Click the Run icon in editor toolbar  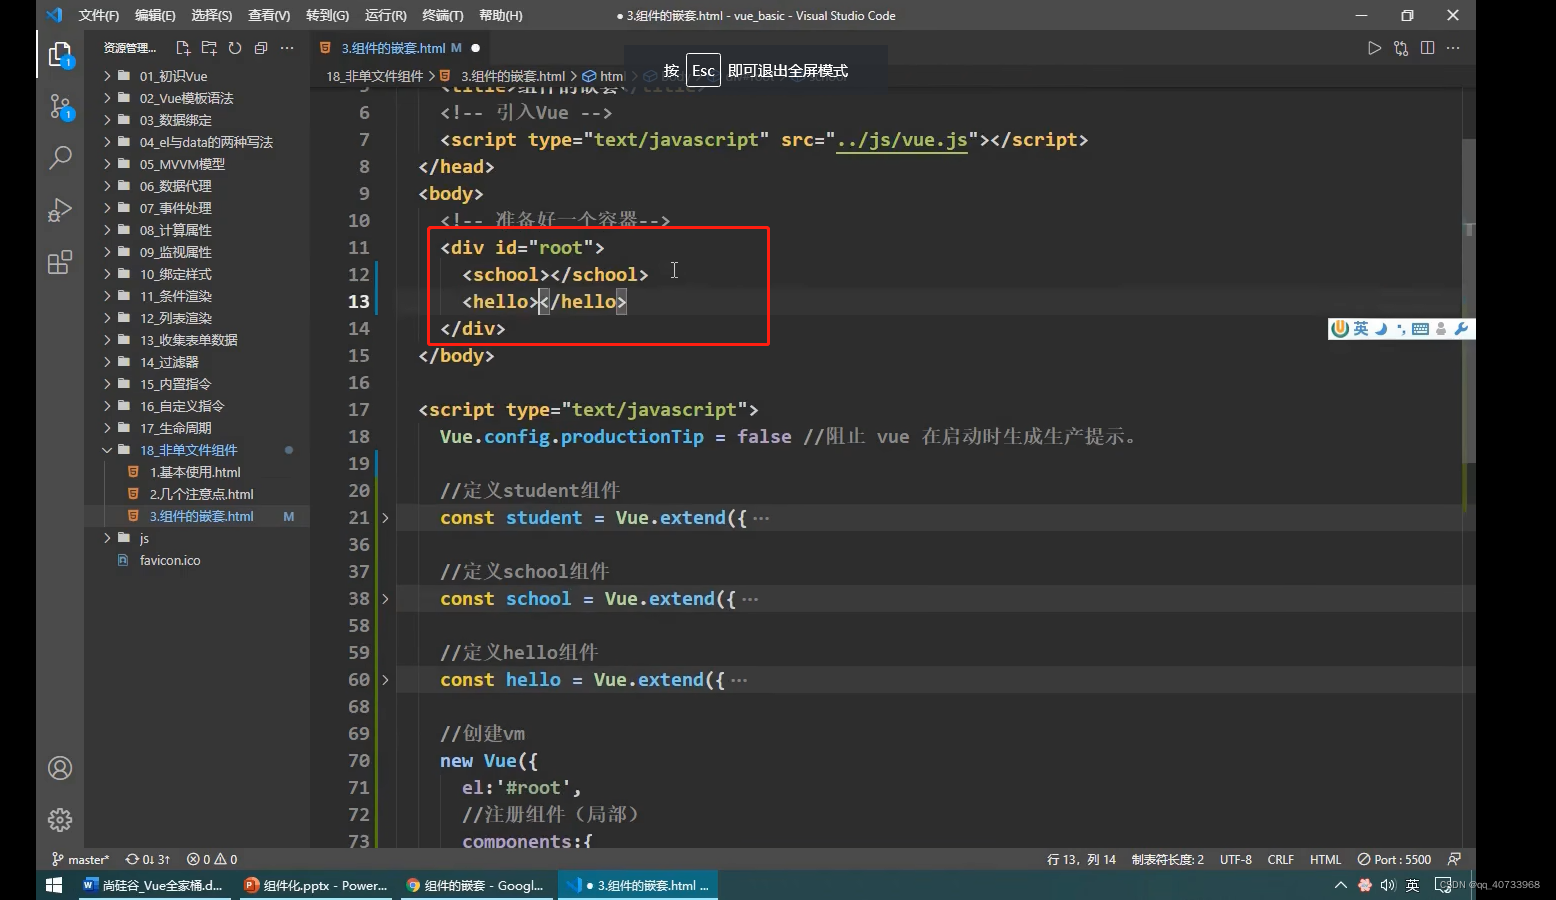tap(1374, 48)
